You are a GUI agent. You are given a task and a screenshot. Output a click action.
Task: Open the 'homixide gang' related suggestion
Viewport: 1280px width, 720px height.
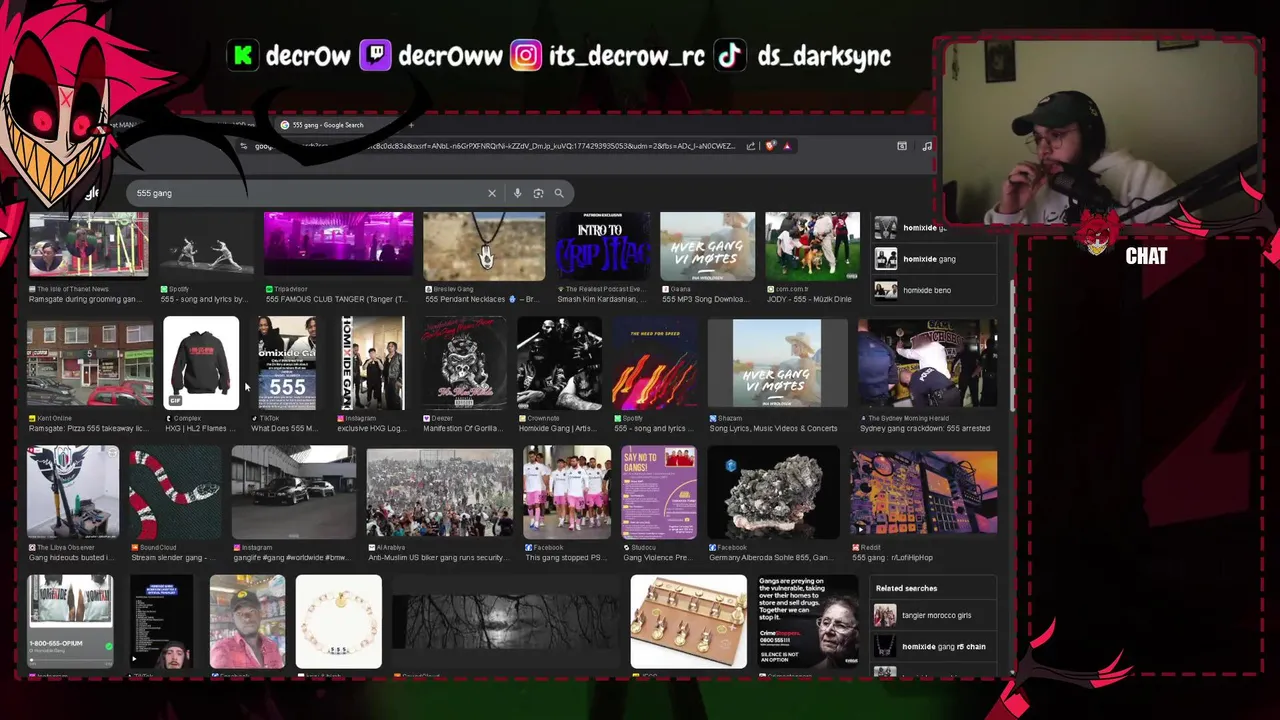935,259
